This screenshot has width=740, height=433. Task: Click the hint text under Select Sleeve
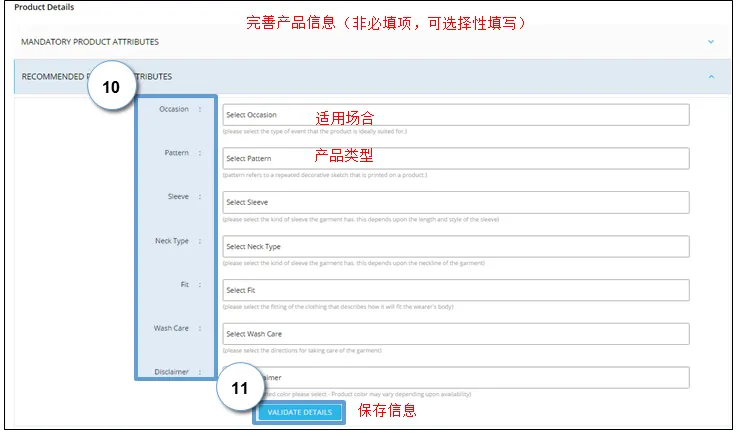[x=361, y=220]
